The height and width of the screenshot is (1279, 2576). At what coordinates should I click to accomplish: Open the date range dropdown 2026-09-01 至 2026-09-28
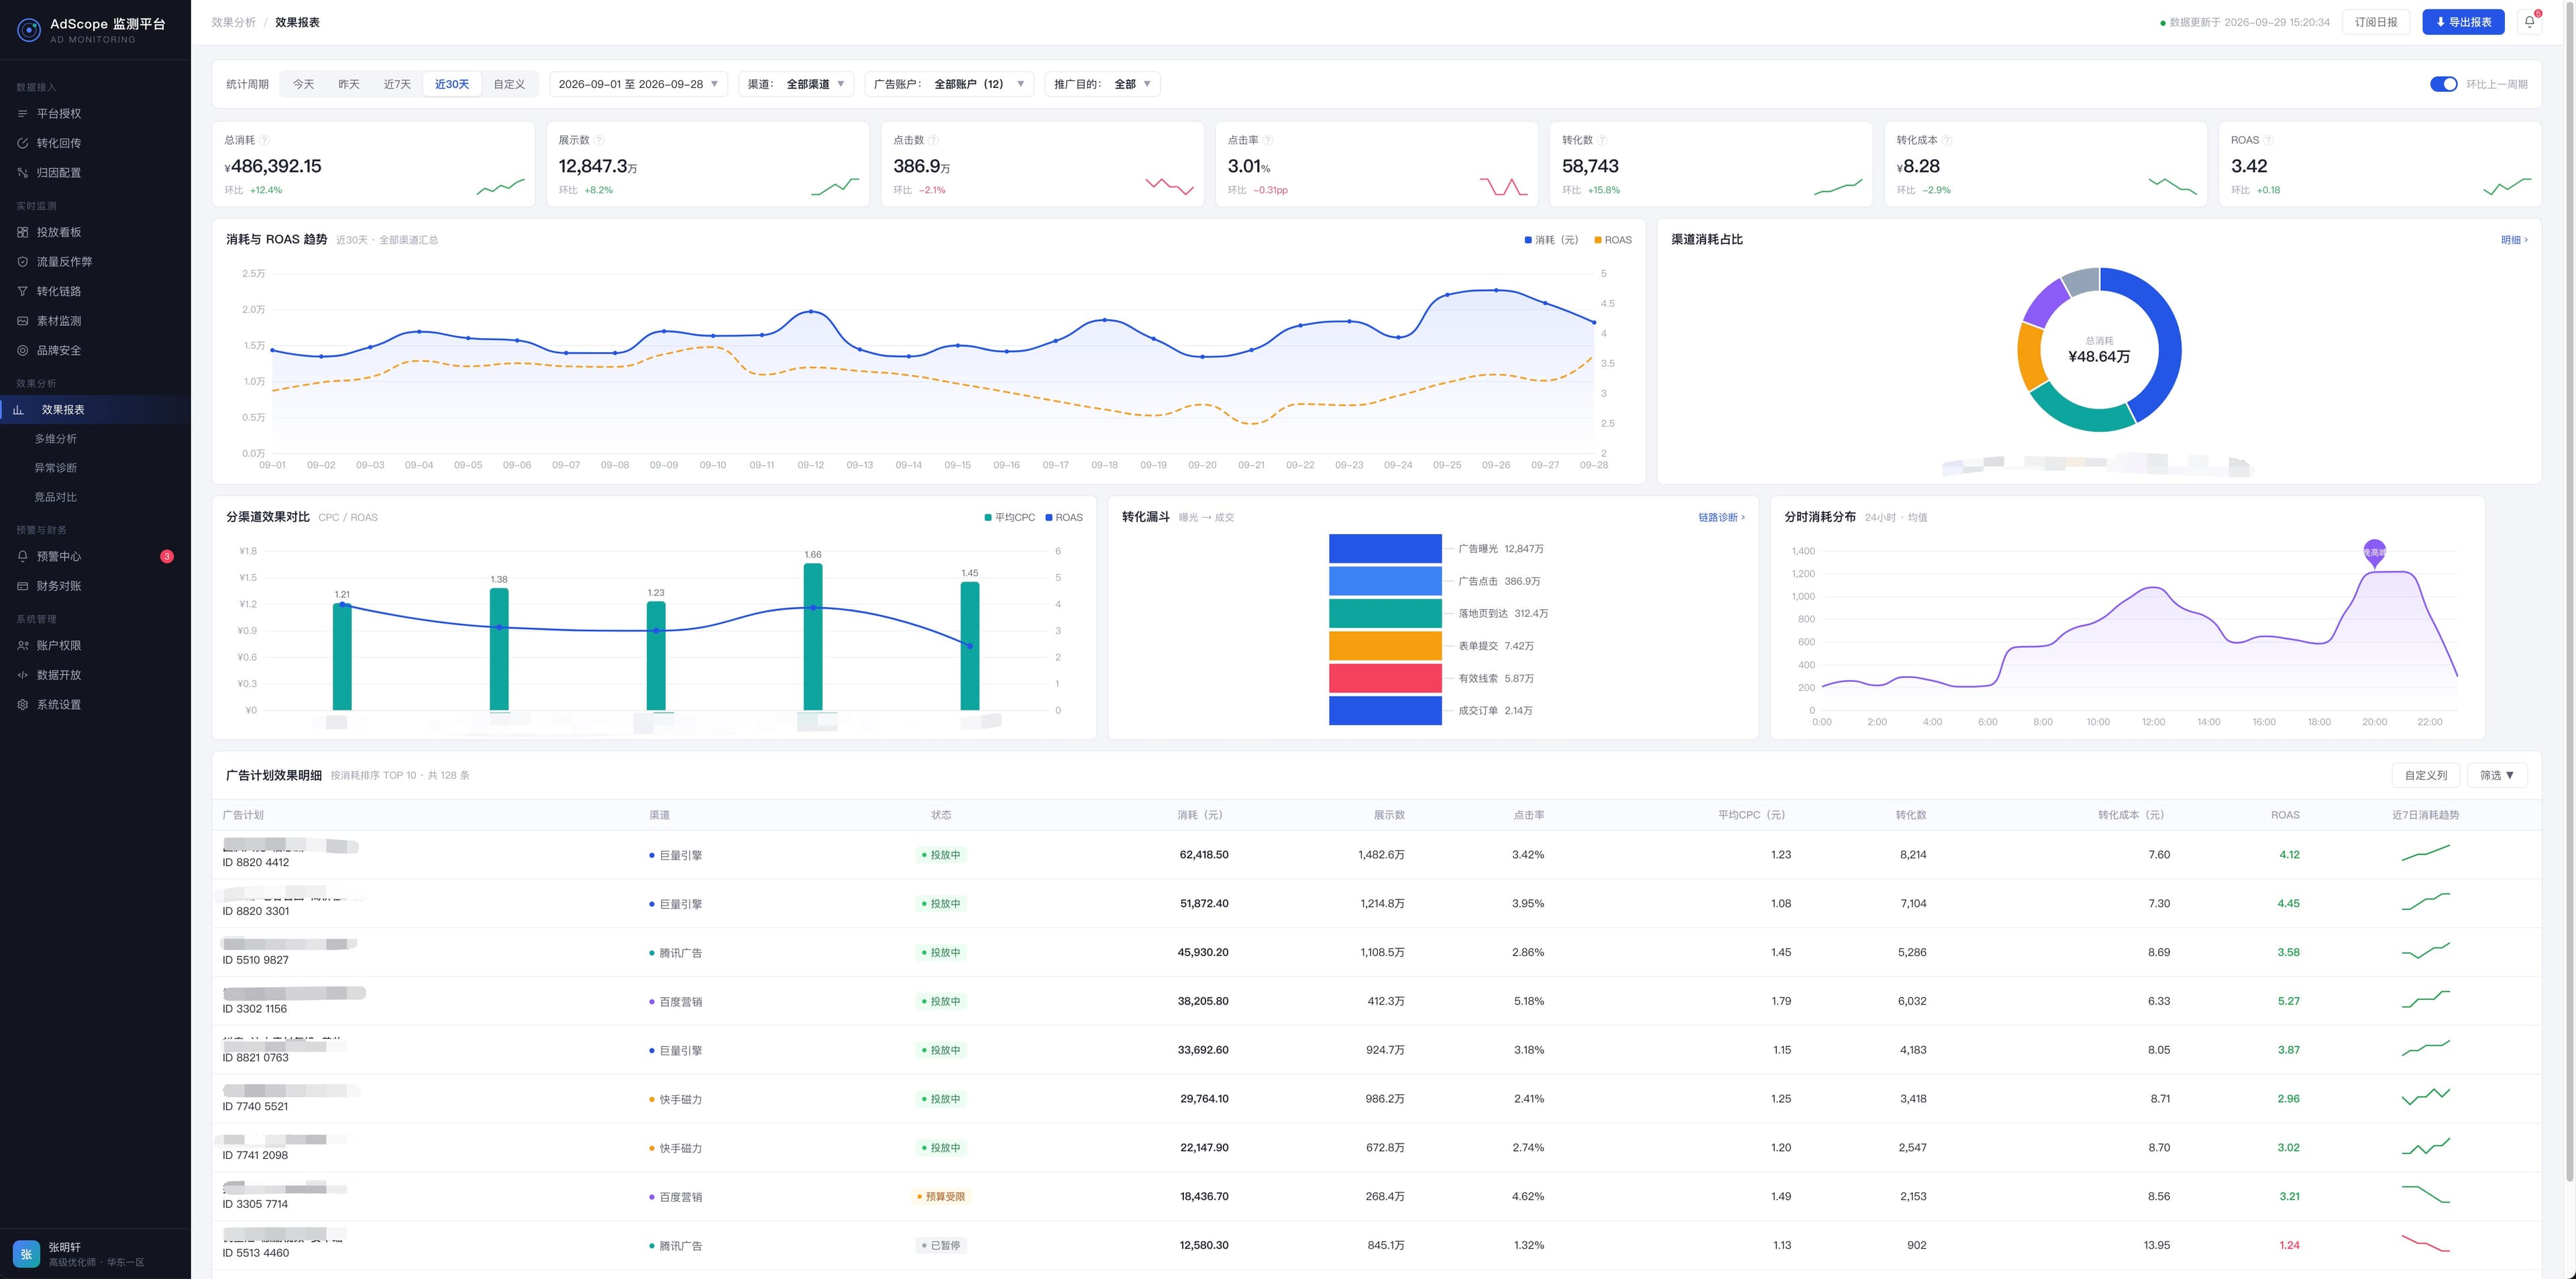click(638, 84)
